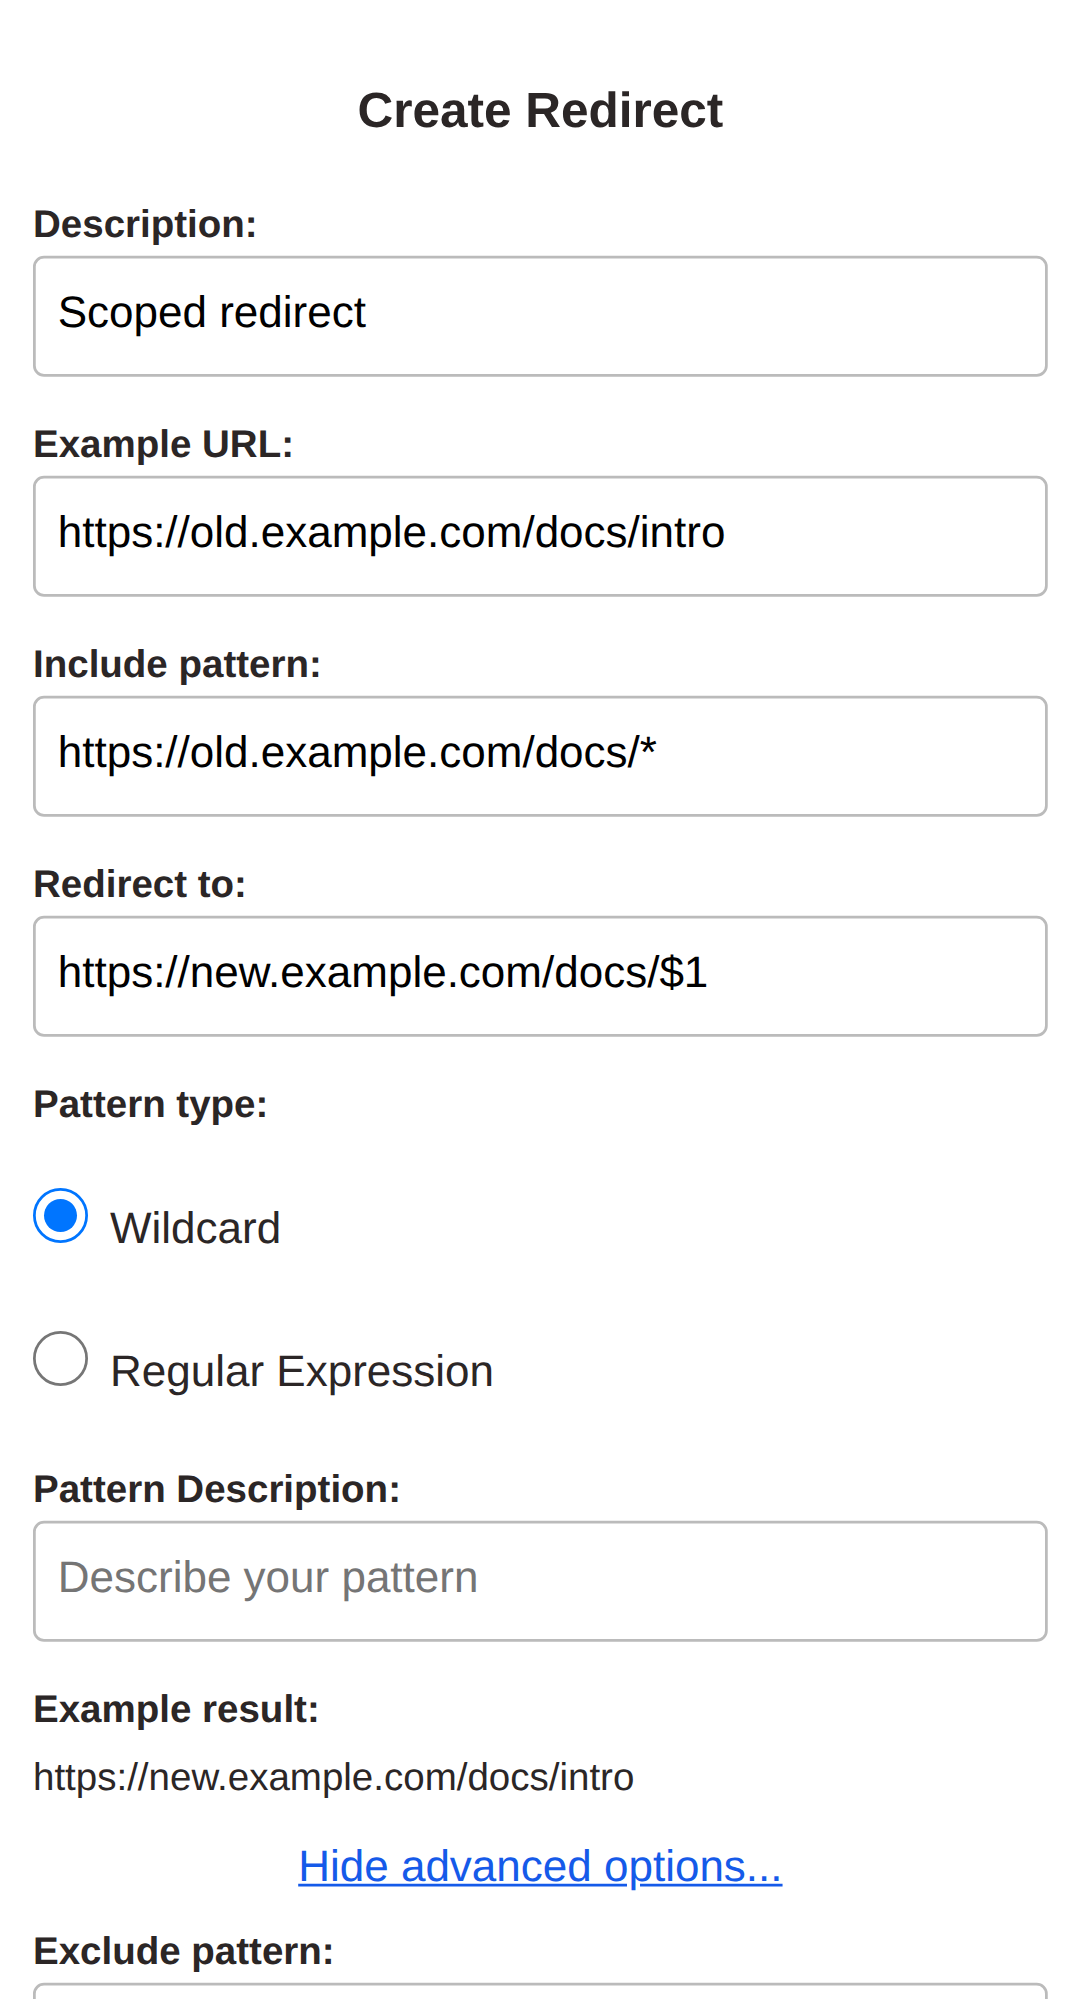Click the Description field containing "Scoped redirect"
This screenshot has height=1999, width=1081.
pyautogui.click(x=540, y=316)
